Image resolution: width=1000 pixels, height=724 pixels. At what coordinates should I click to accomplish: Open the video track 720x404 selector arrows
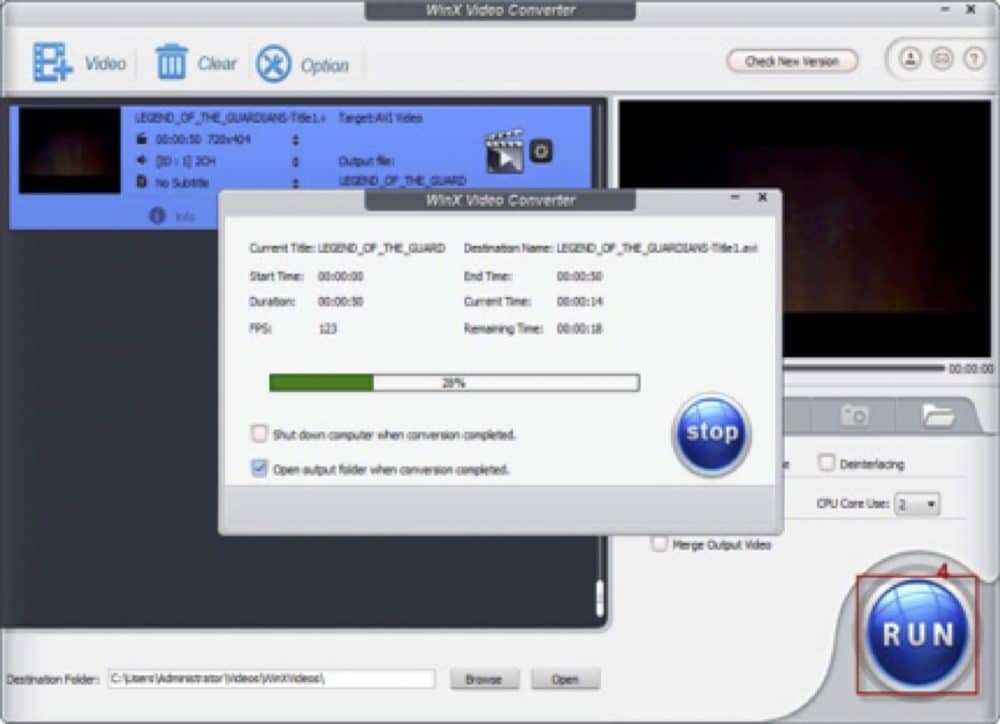[295, 140]
